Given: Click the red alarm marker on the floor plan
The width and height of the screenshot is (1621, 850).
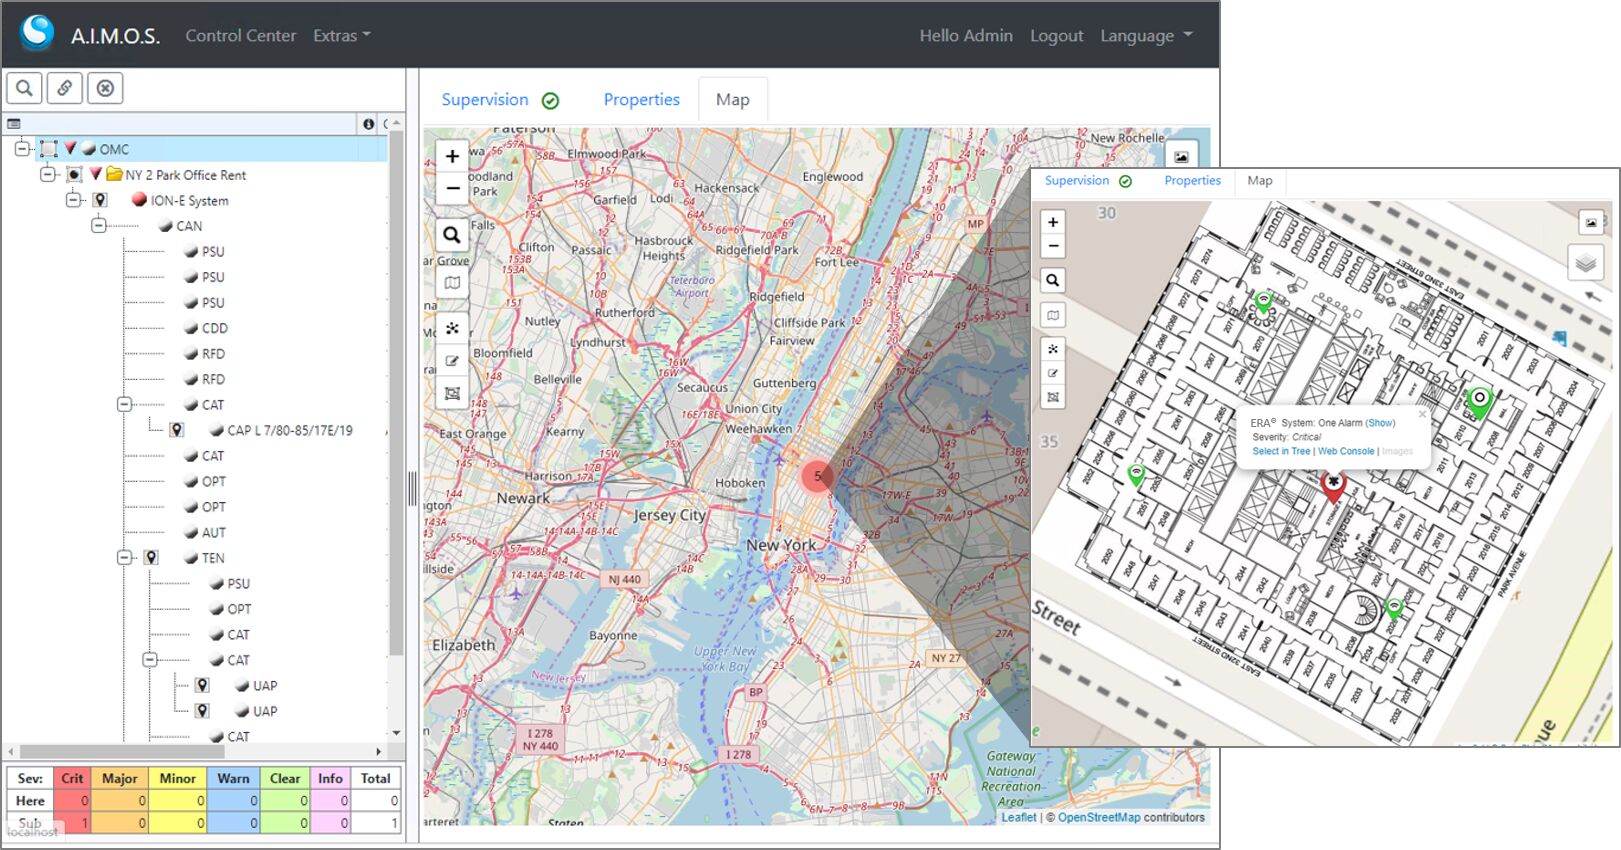Looking at the screenshot, I should (1333, 486).
